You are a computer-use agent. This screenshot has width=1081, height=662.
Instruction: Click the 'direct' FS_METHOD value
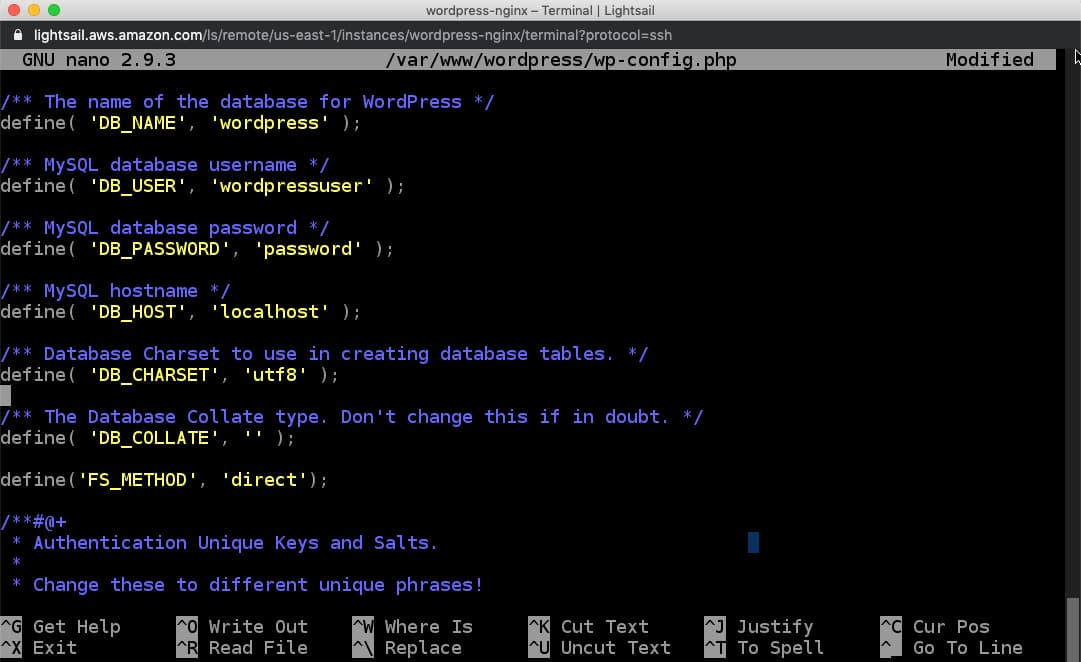(x=264, y=479)
